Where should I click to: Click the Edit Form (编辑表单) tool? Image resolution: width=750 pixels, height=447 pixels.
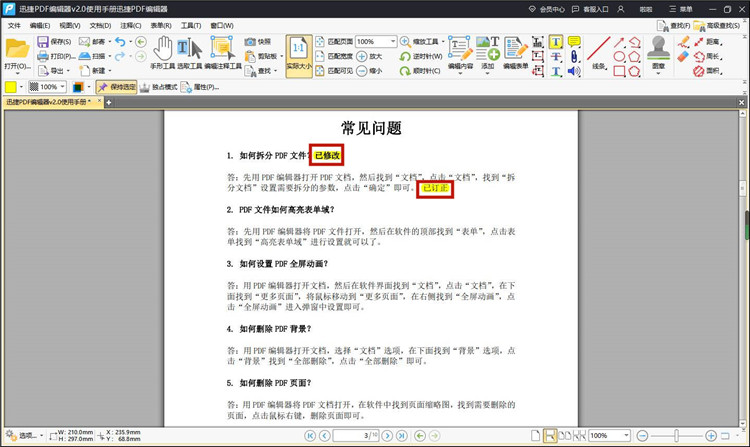[x=516, y=53]
